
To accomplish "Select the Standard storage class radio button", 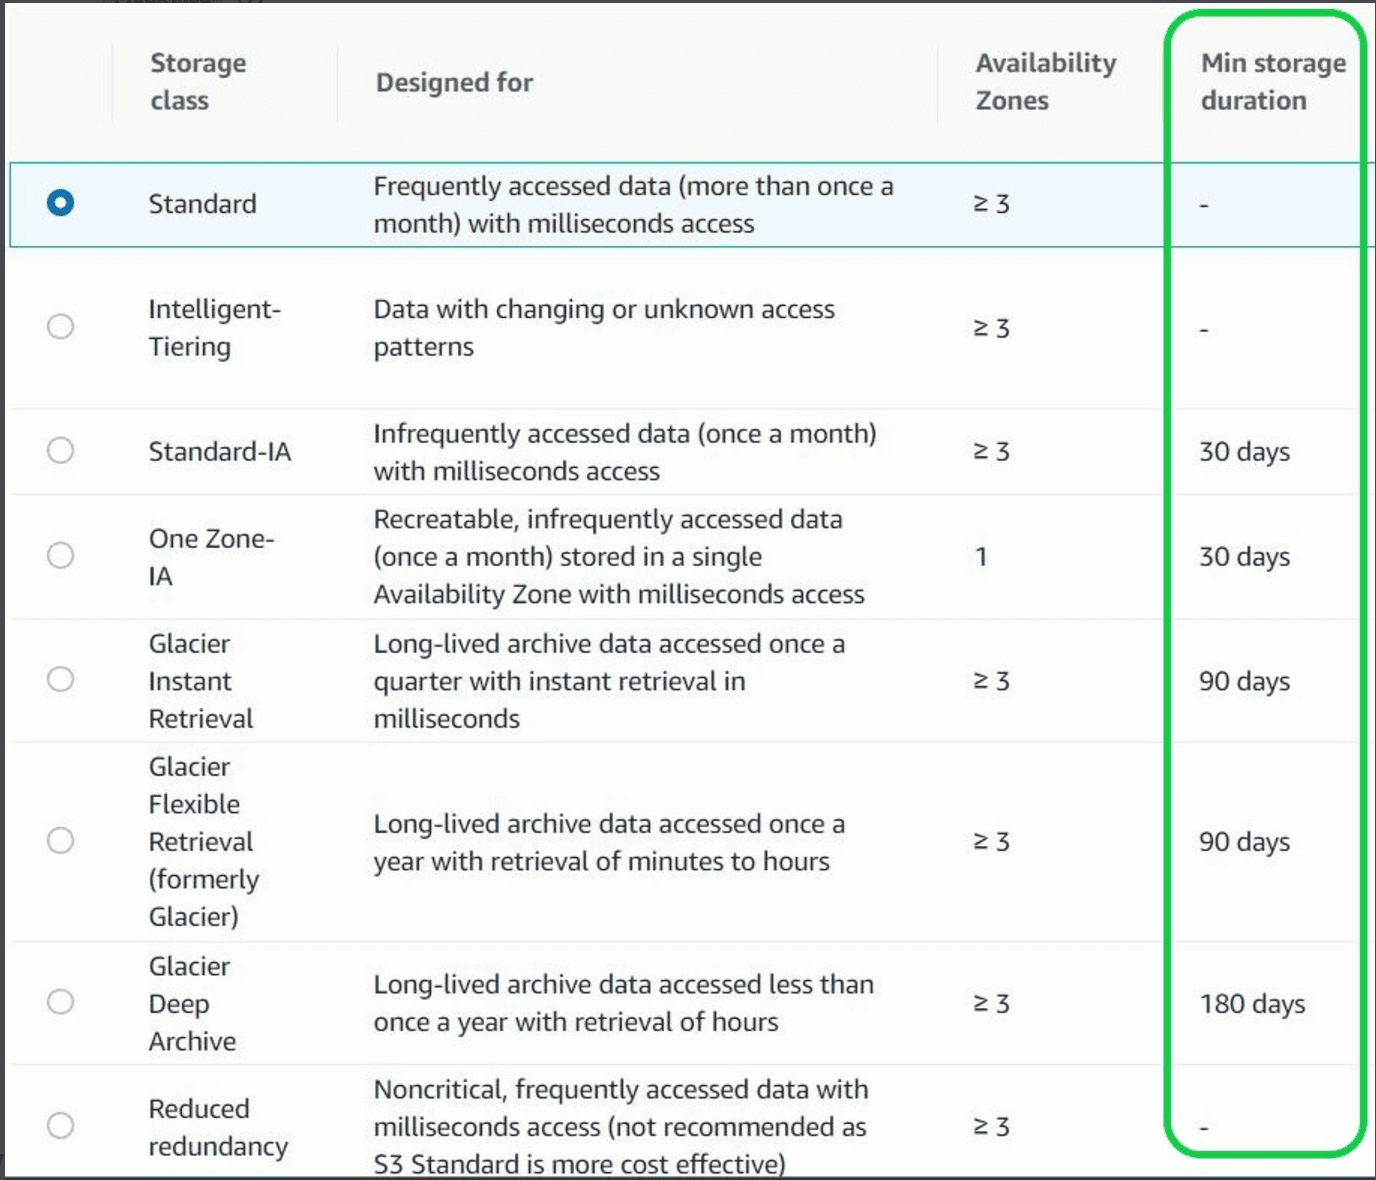I will coord(60,203).
